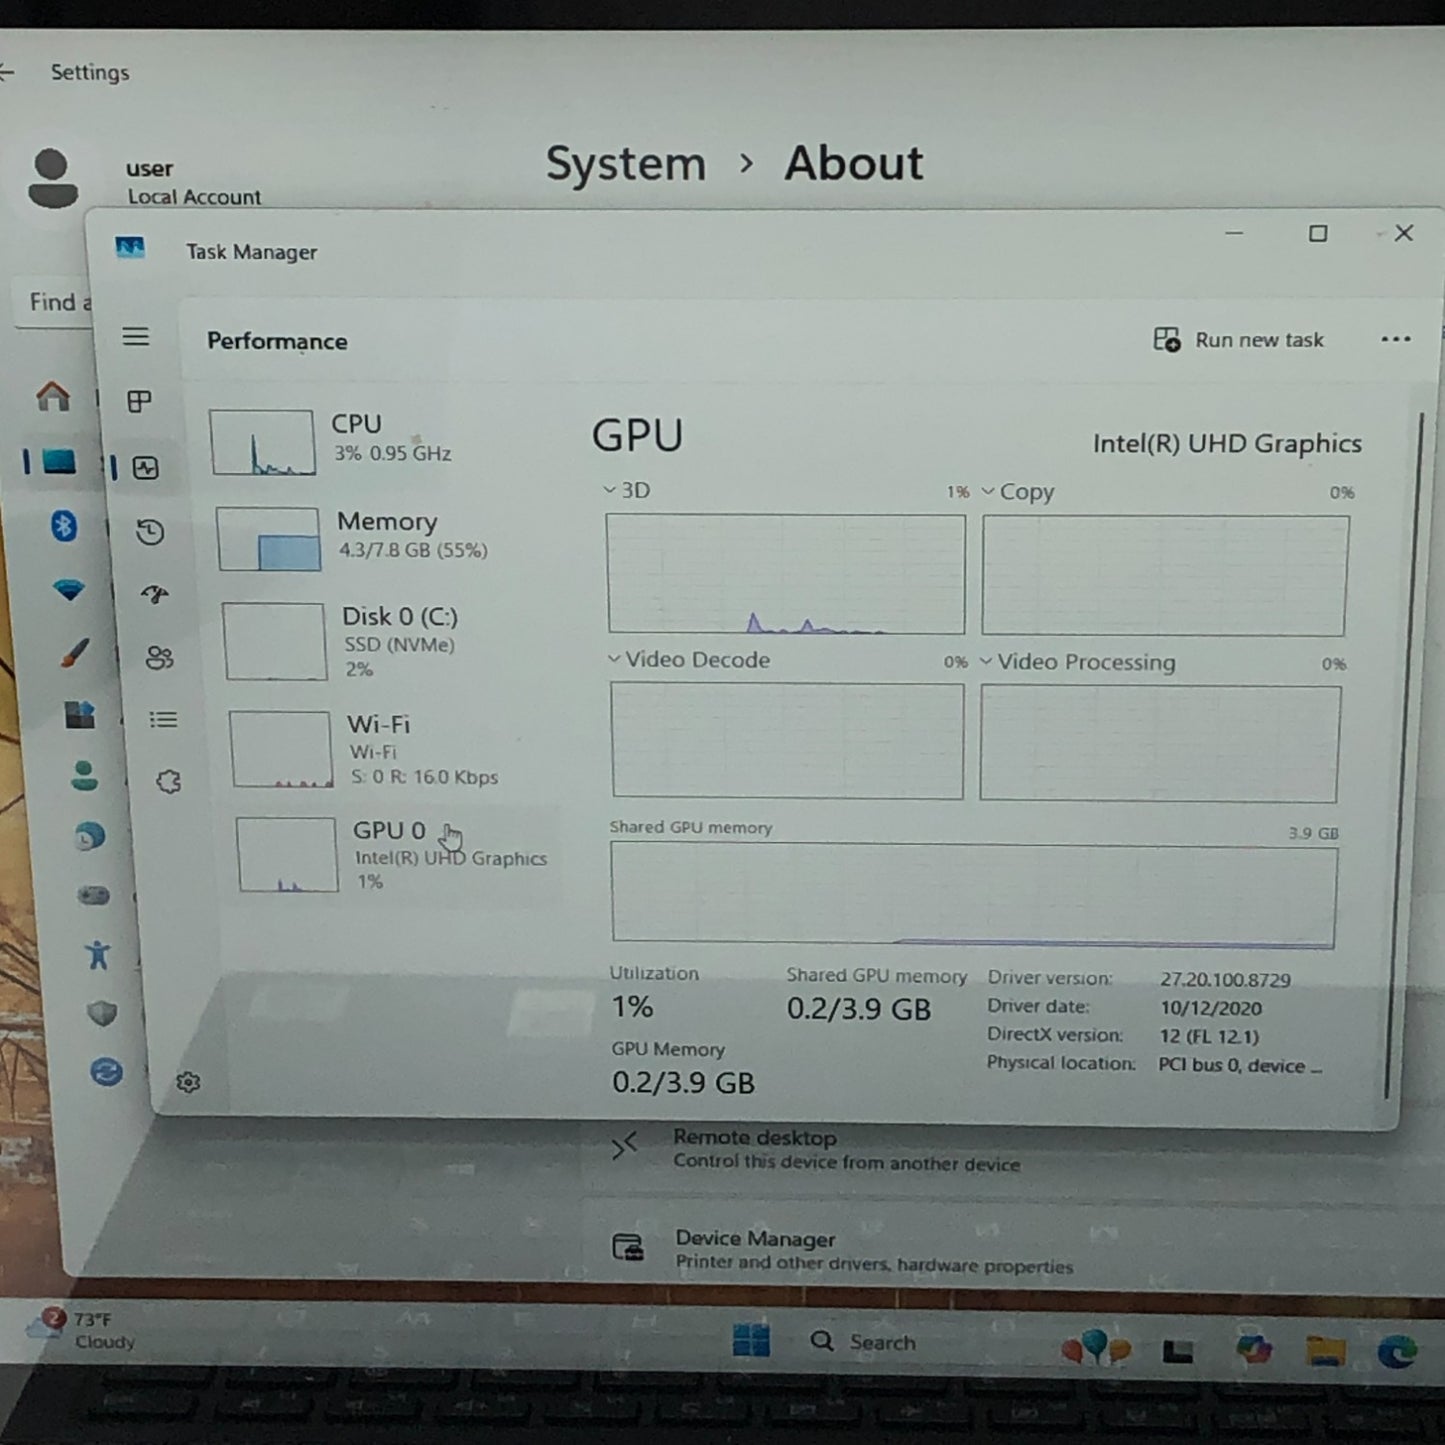Viewport: 1445px width, 1445px height.
Task: Open Microsoft Edge from the taskbar
Action: [x=1397, y=1351]
